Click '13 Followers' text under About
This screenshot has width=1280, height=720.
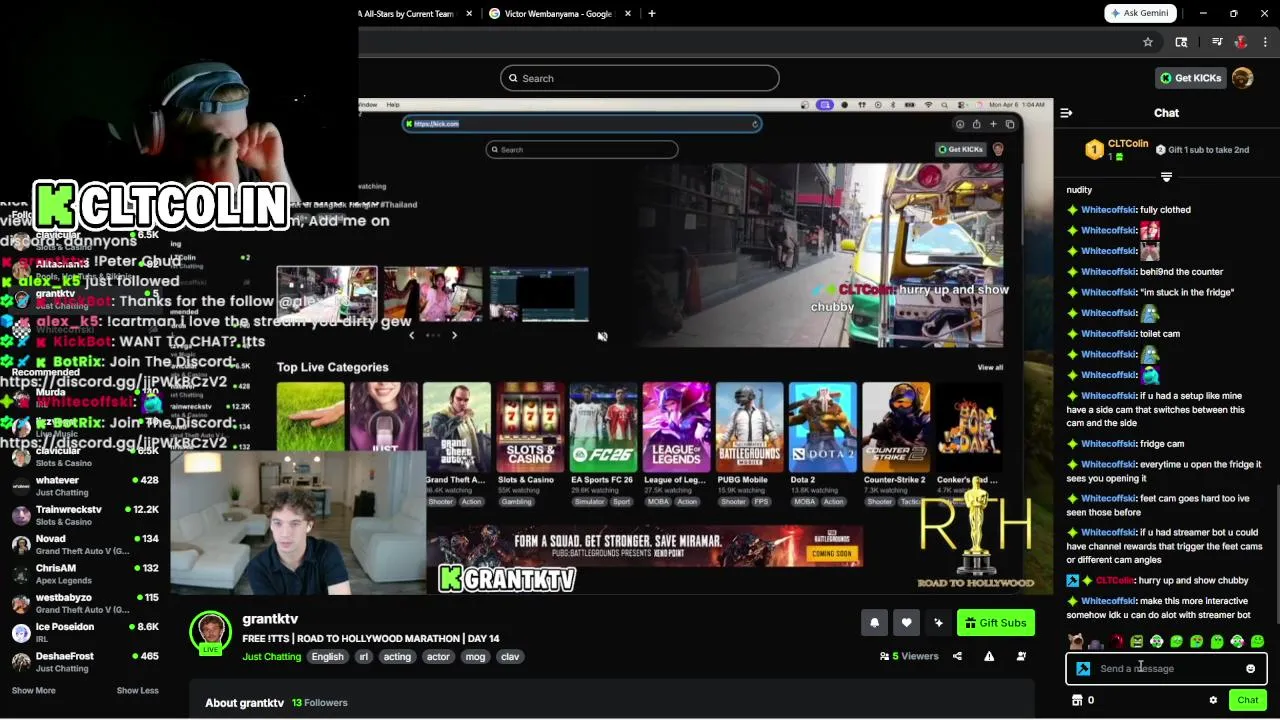click(x=320, y=703)
